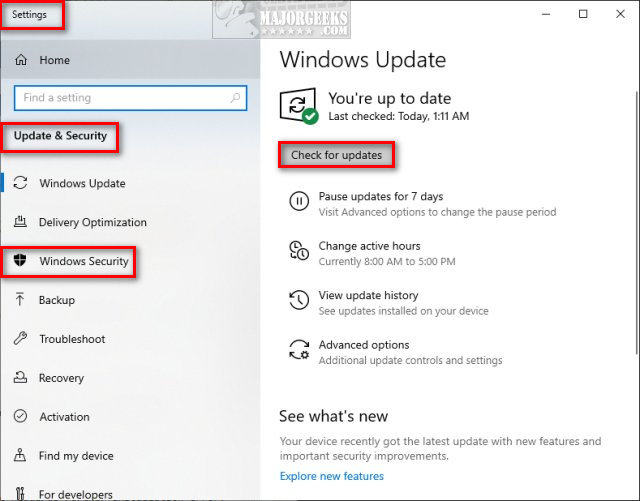Click the Recovery icon
This screenshot has width=640, height=501.
point(20,377)
